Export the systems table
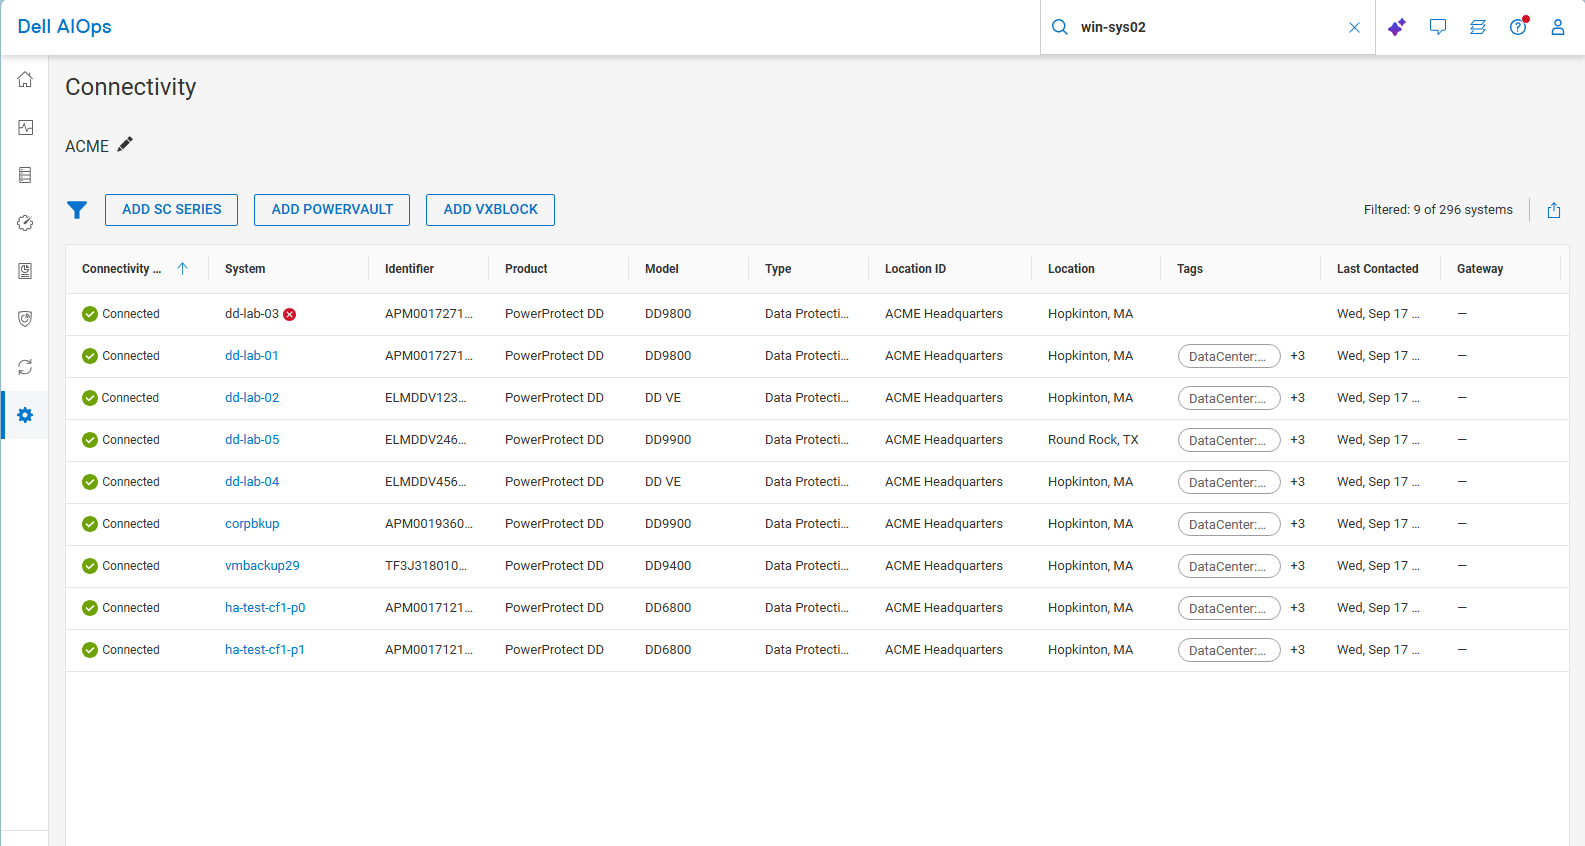The width and height of the screenshot is (1585, 846). pyautogui.click(x=1554, y=210)
